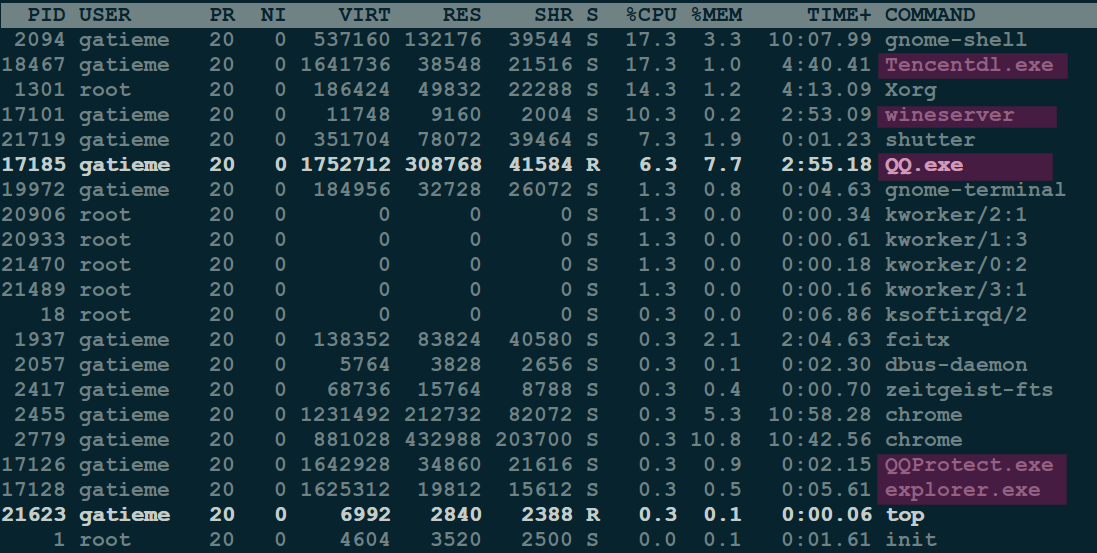Click PID 17101 in the process list
This screenshot has width=1097, height=553.
tap(34, 115)
